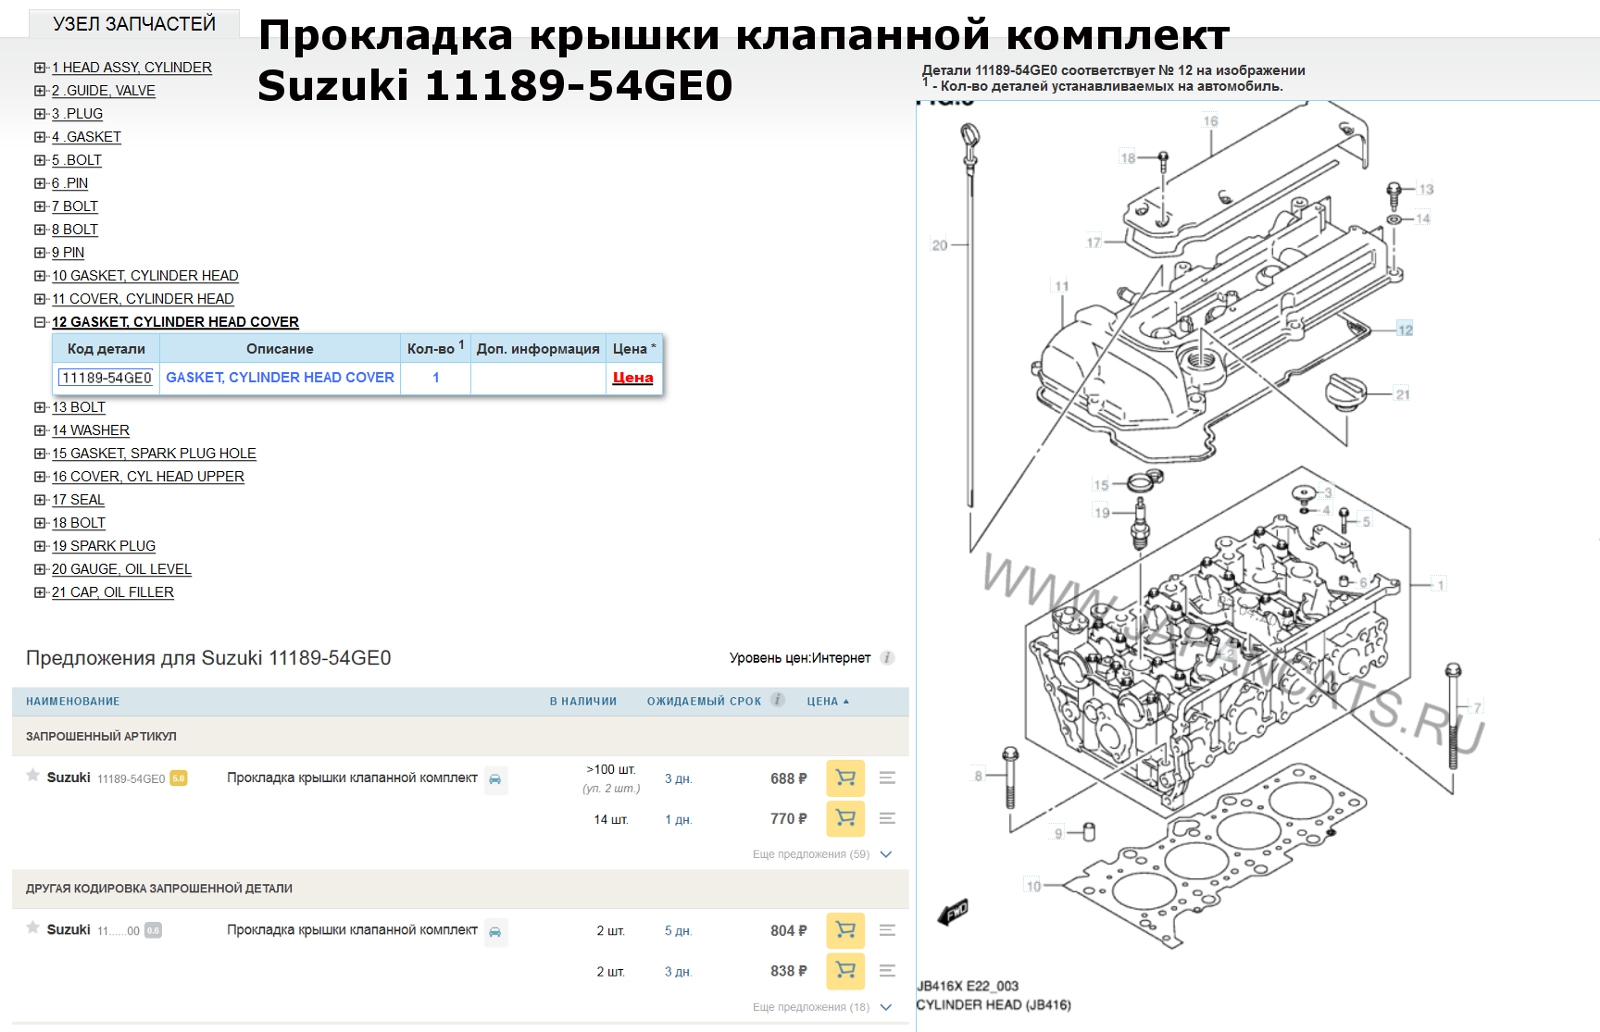Expand 15 GASKET, SPARK PLUG HOLE node
The image size is (1600, 1032).
[x=40, y=453]
